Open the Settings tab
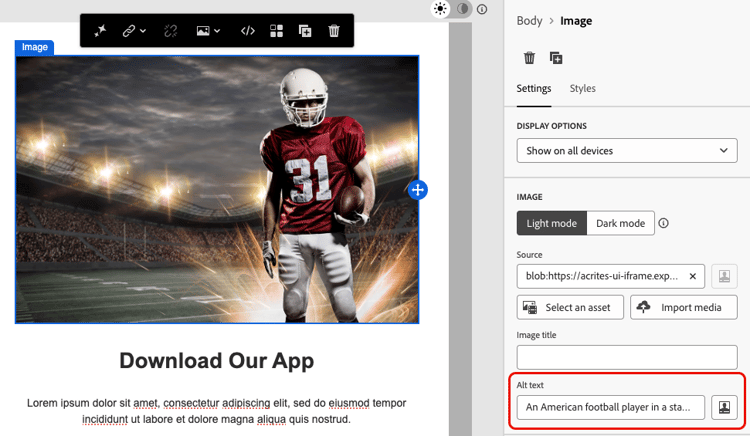The height and width of the screenshot is (436, 750). 534,88
